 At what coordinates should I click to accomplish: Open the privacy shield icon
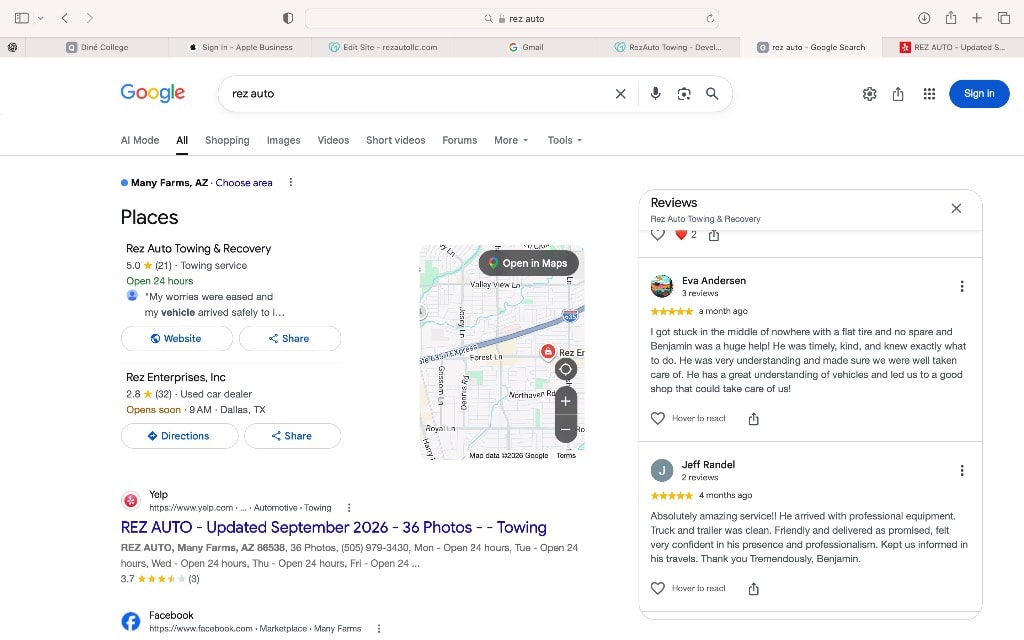point(288,18)
